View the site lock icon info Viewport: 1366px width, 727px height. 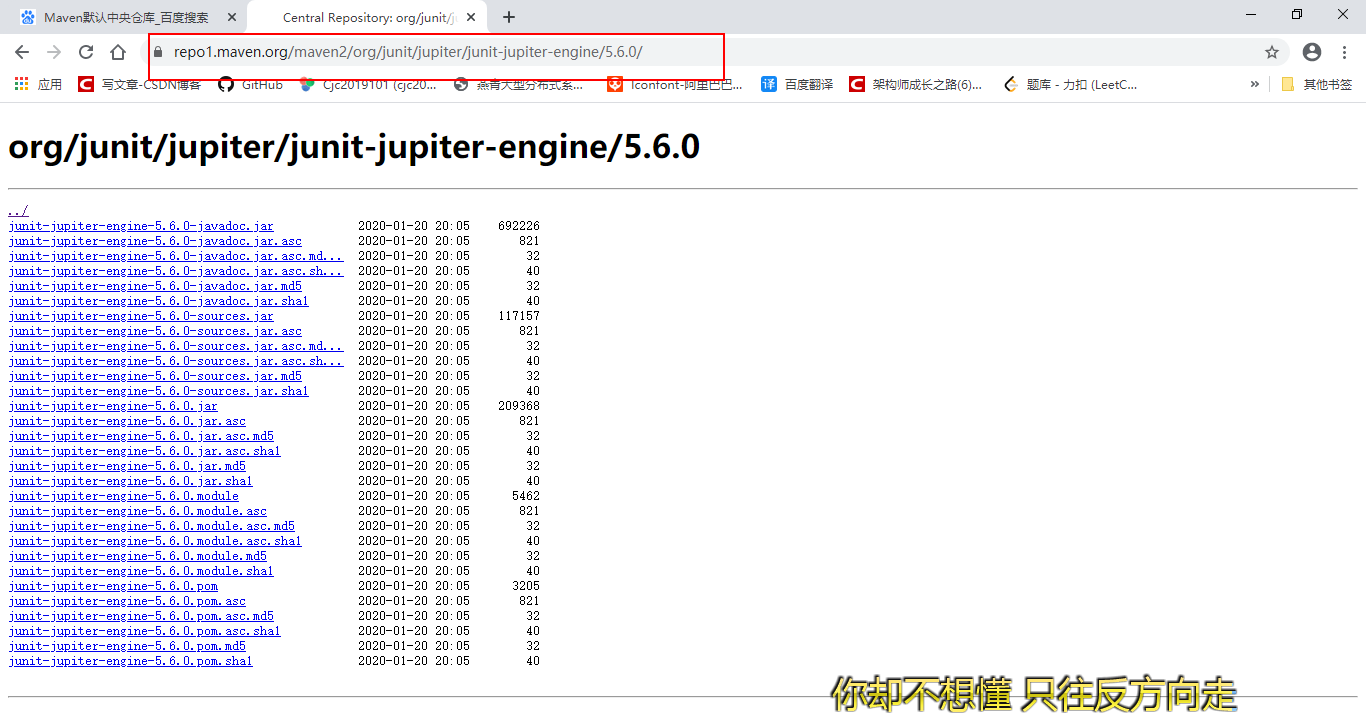point(156,52)
